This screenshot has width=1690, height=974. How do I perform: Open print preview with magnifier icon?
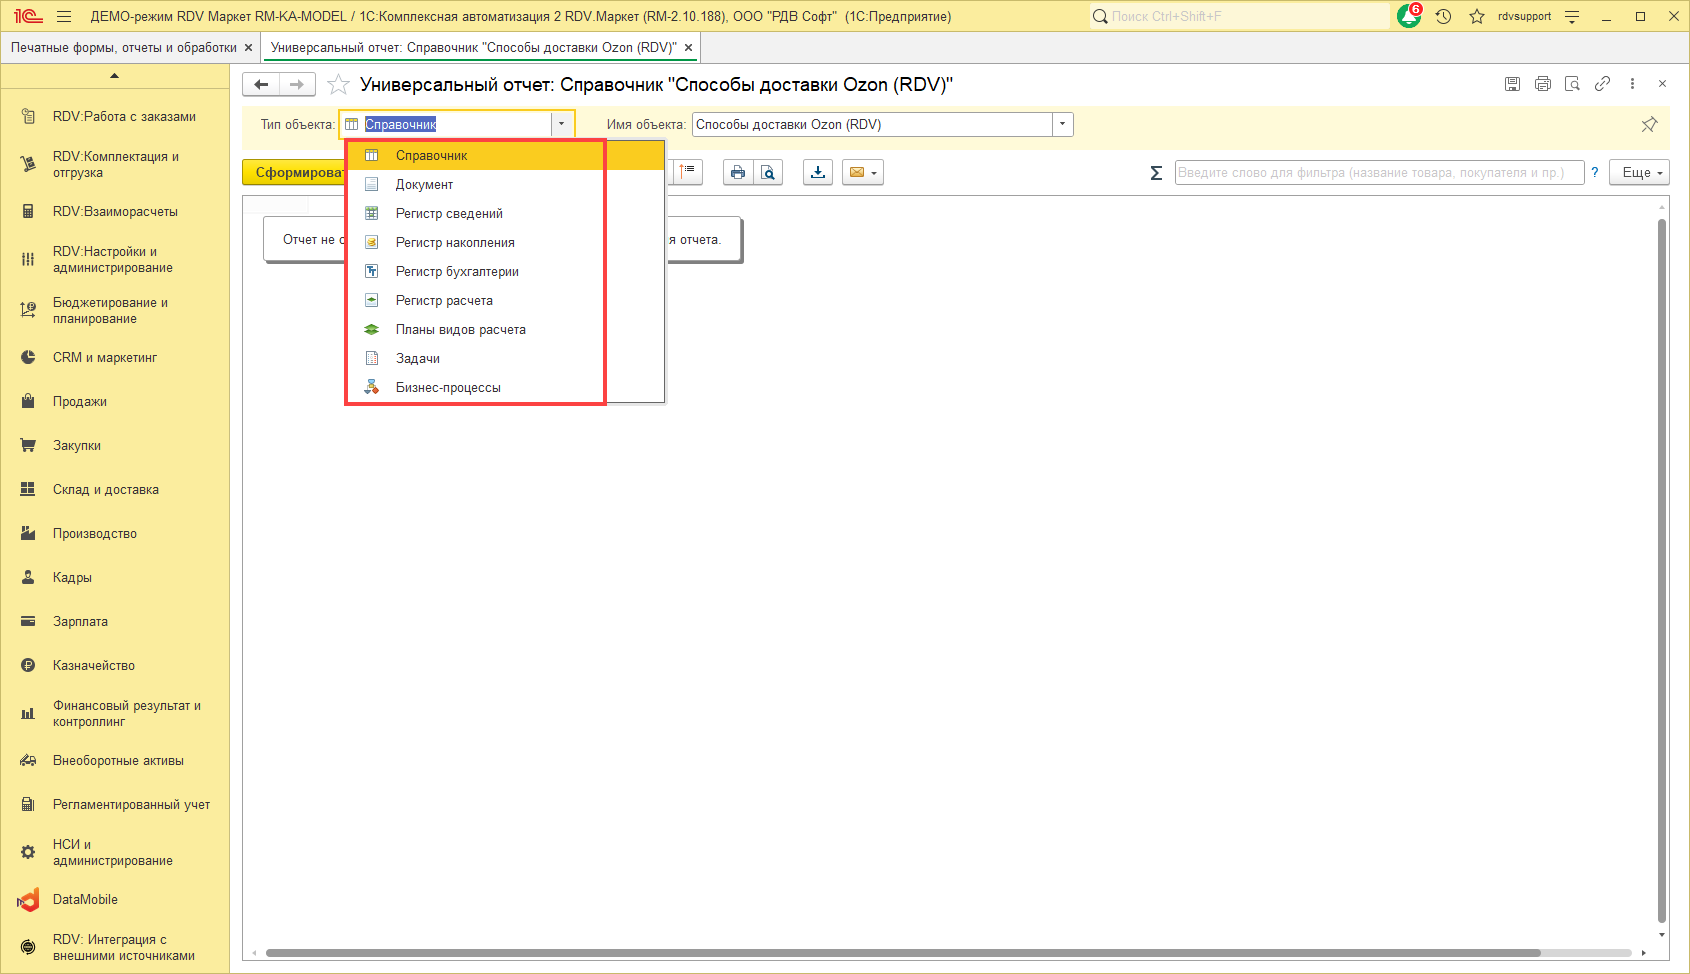(768, 173)
